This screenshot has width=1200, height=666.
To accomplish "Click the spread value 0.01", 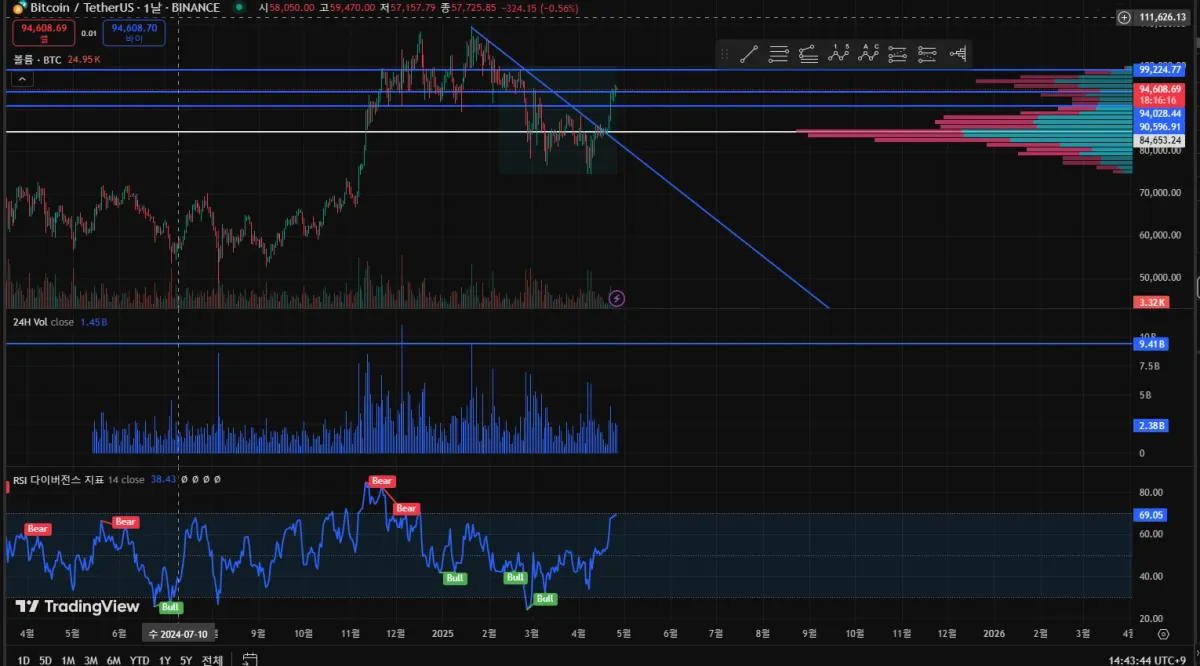I will pos(88,33).
